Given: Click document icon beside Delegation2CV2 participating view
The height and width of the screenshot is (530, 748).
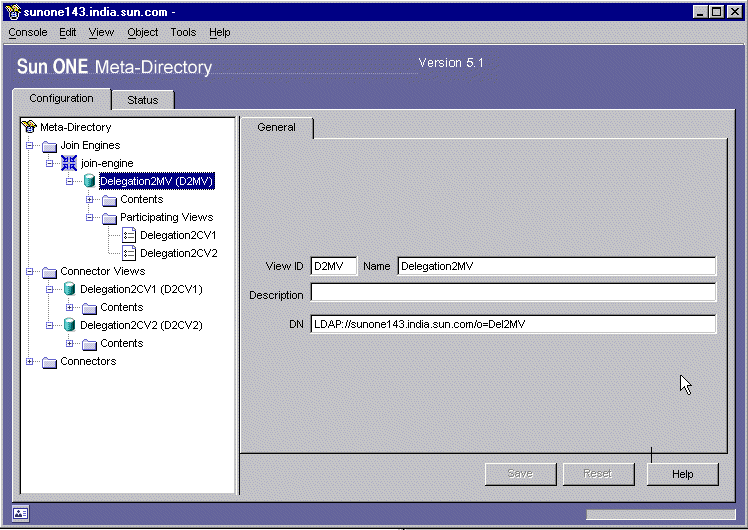Looking at the screenshot, I should 129,253.
